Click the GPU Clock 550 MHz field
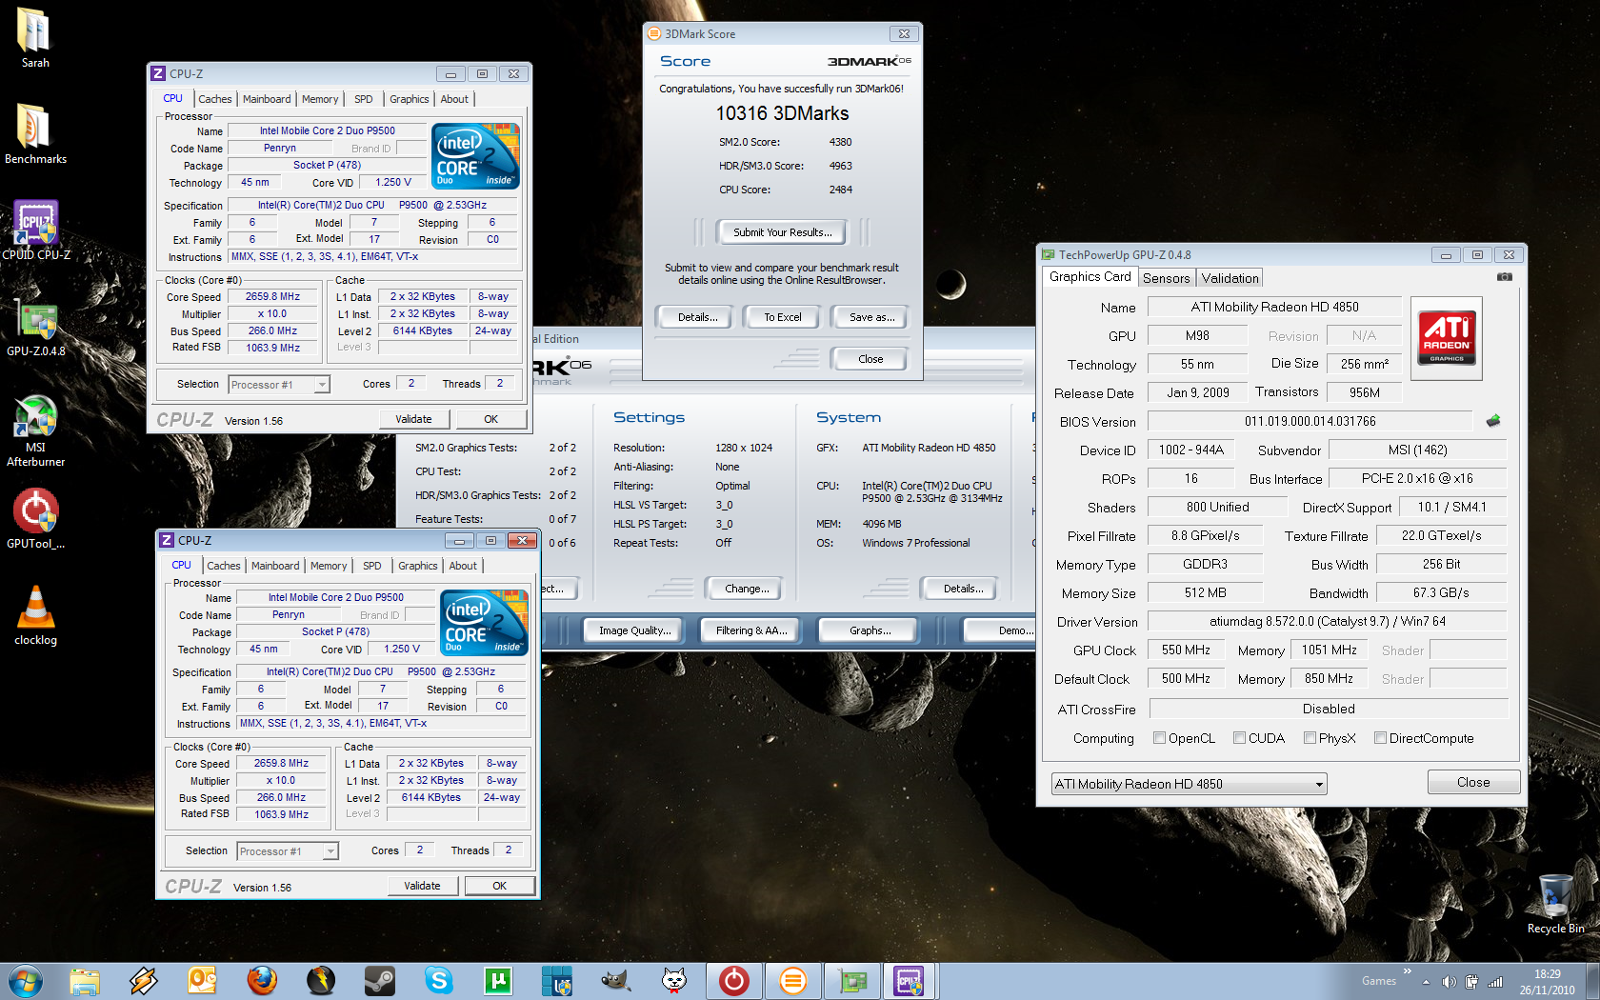This screenshot has width=1600, height=1000. (x=1186, y=650)
